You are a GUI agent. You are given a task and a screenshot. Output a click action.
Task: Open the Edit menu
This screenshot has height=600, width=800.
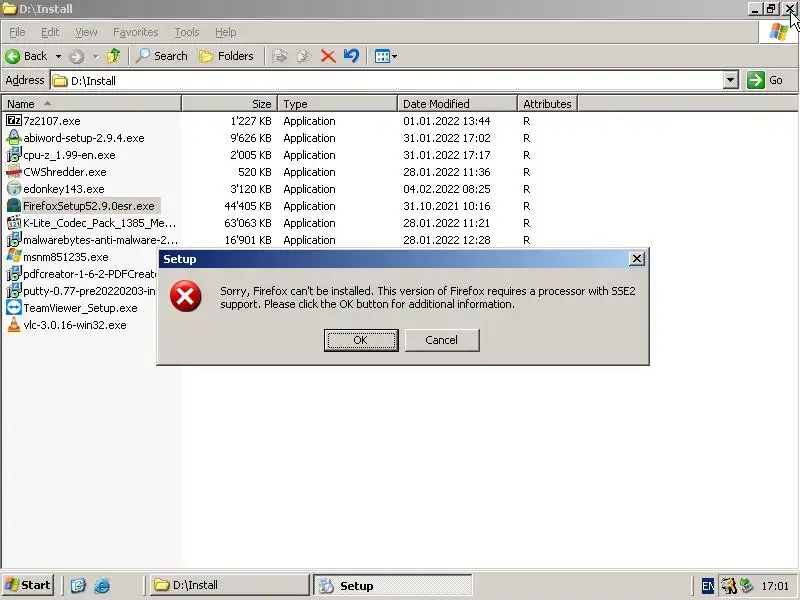point(50,32)
